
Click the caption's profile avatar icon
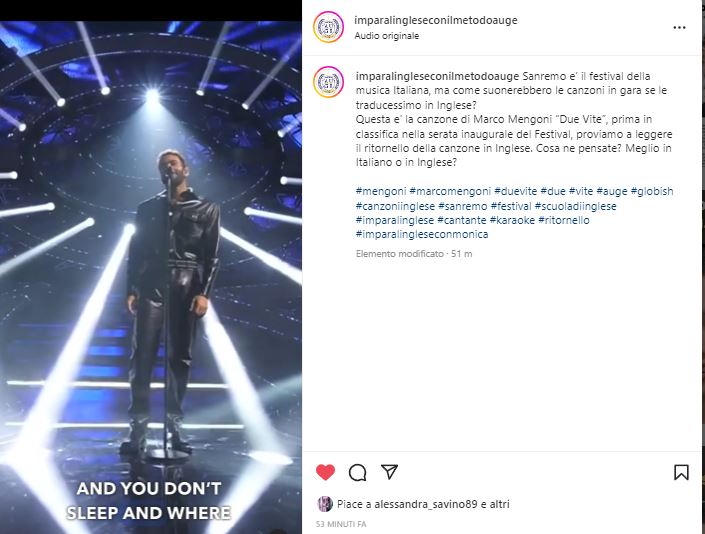[329, 82]
